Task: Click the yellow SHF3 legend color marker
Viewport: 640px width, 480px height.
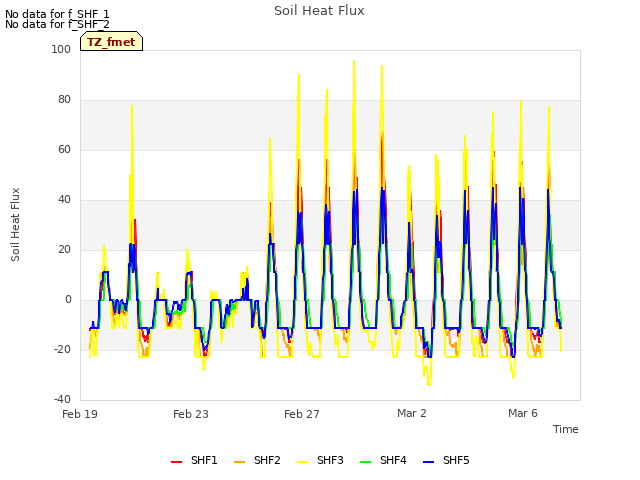Action: click(x=302, y=462)
